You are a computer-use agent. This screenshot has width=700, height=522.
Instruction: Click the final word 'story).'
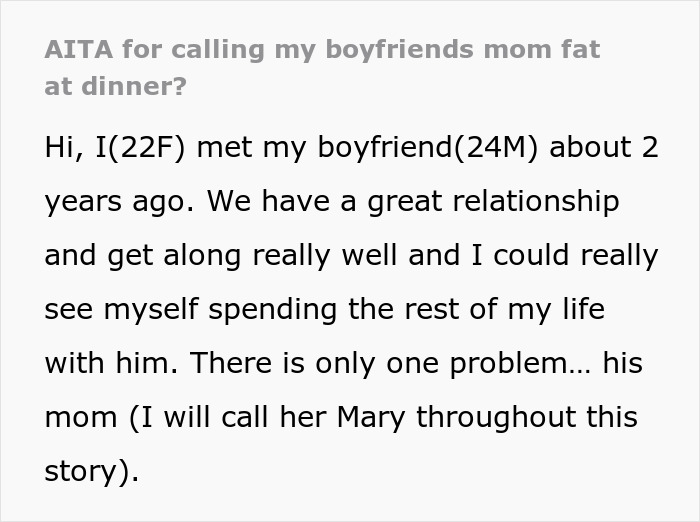pyautogui.click(x=91, y=471)
